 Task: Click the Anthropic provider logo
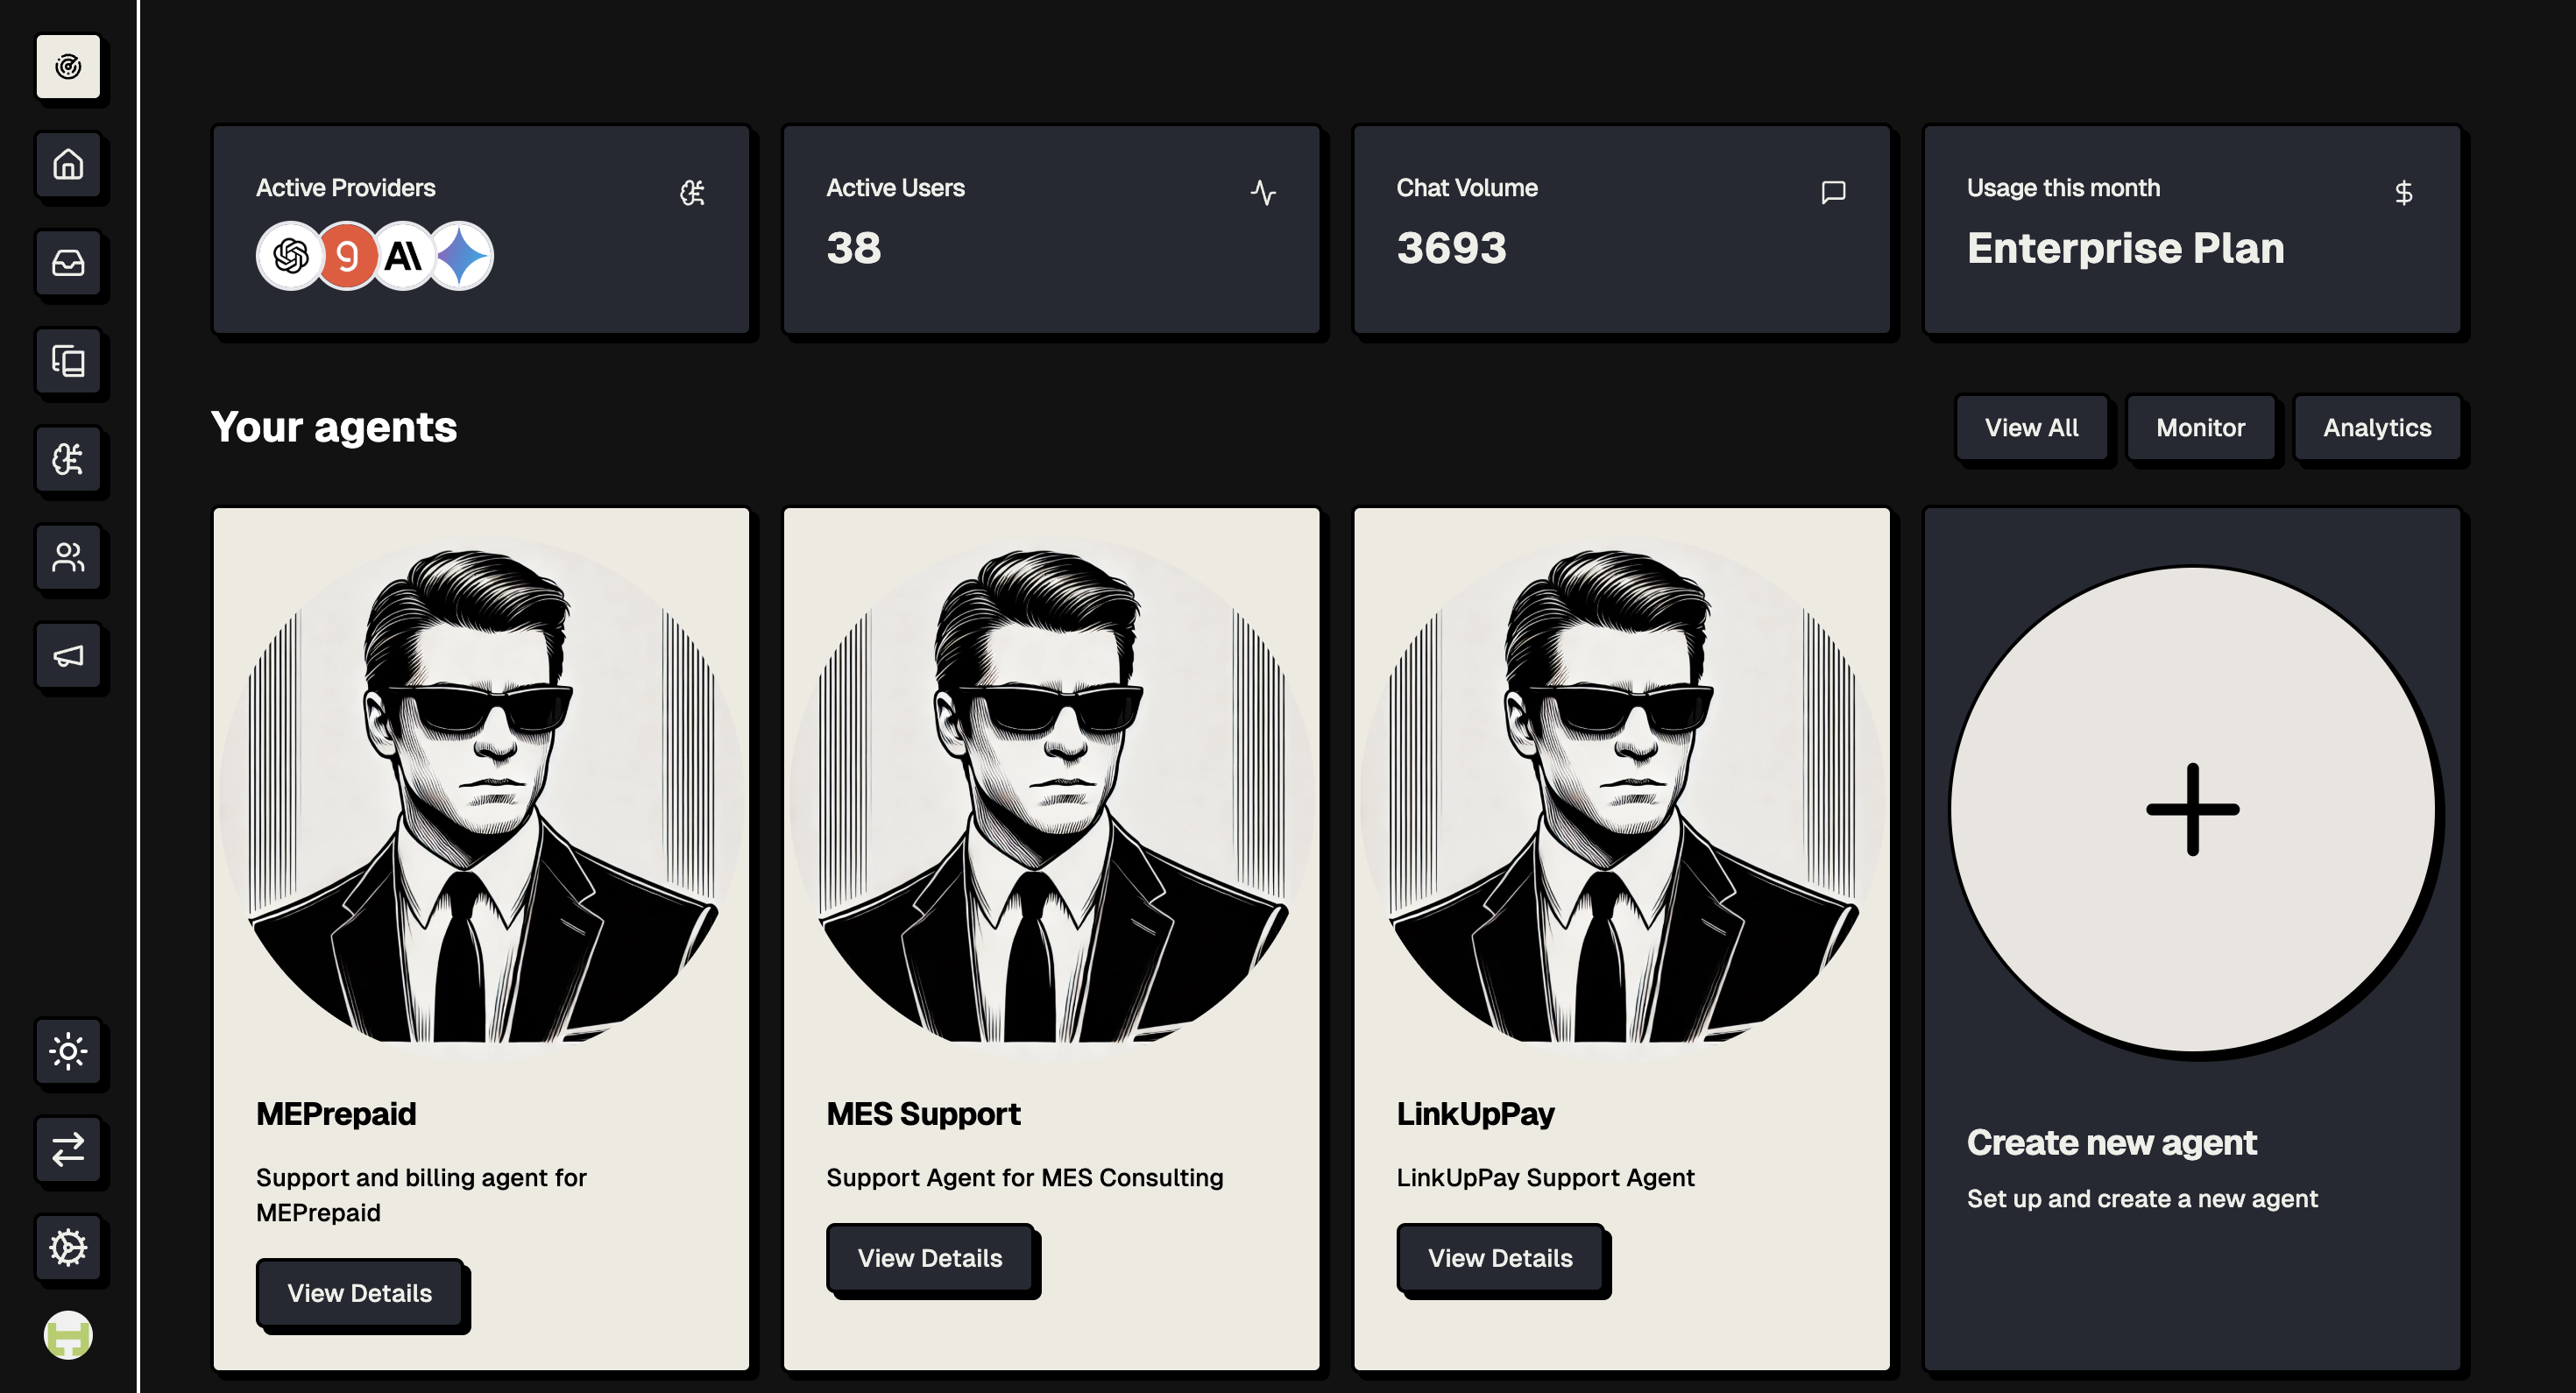(404, 256)
